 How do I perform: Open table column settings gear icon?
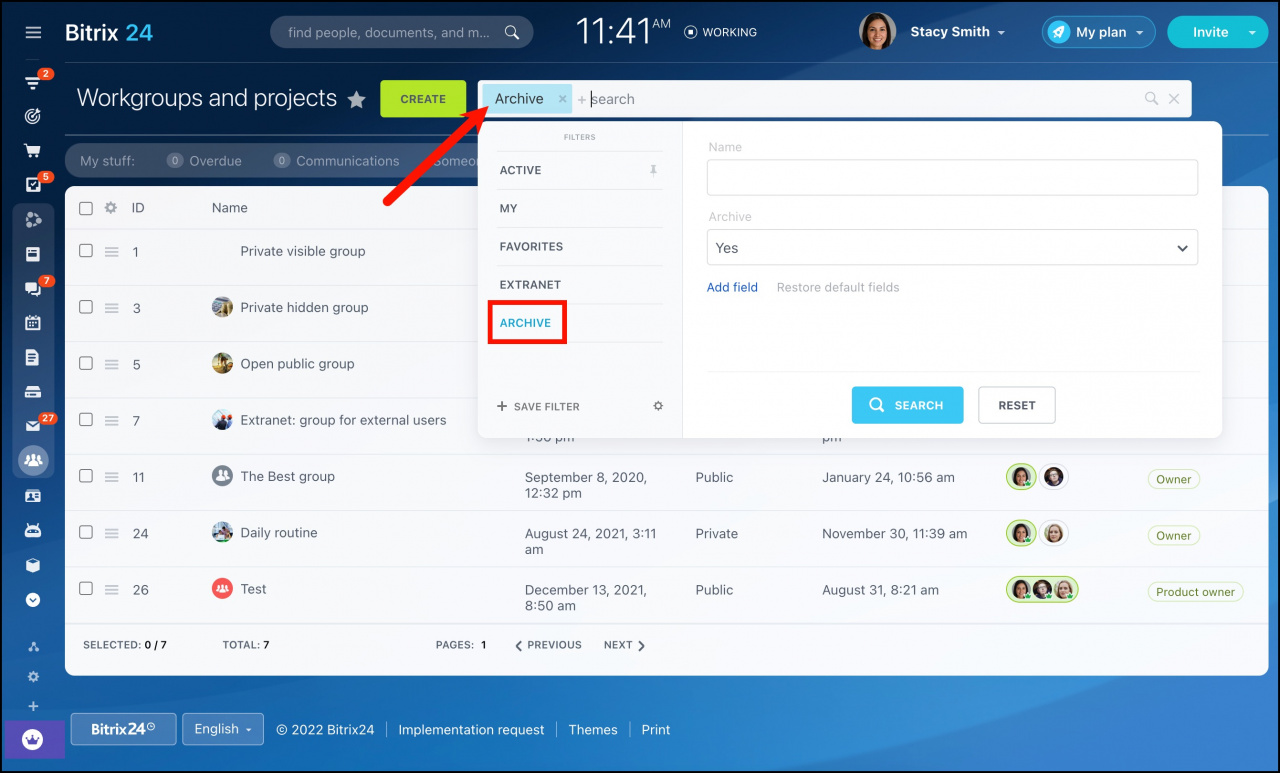[111, 208]
